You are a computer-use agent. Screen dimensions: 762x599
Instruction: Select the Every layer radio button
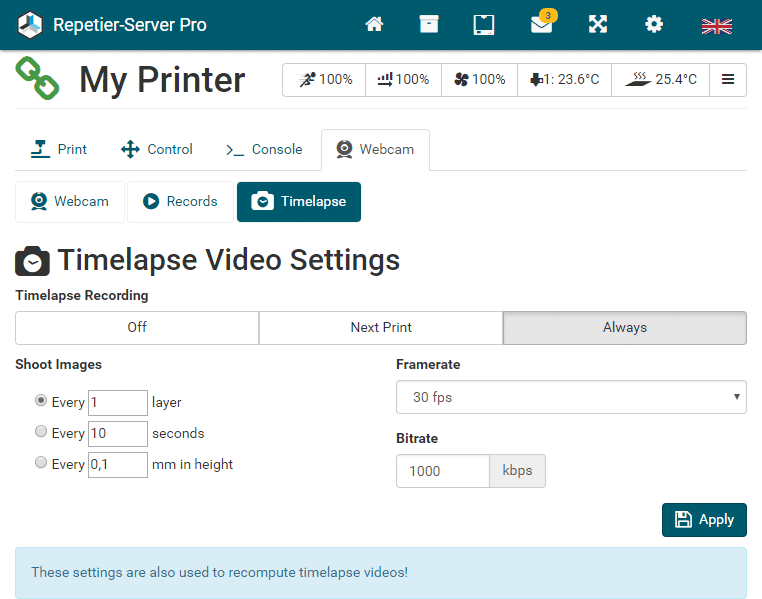pos(41,400)
